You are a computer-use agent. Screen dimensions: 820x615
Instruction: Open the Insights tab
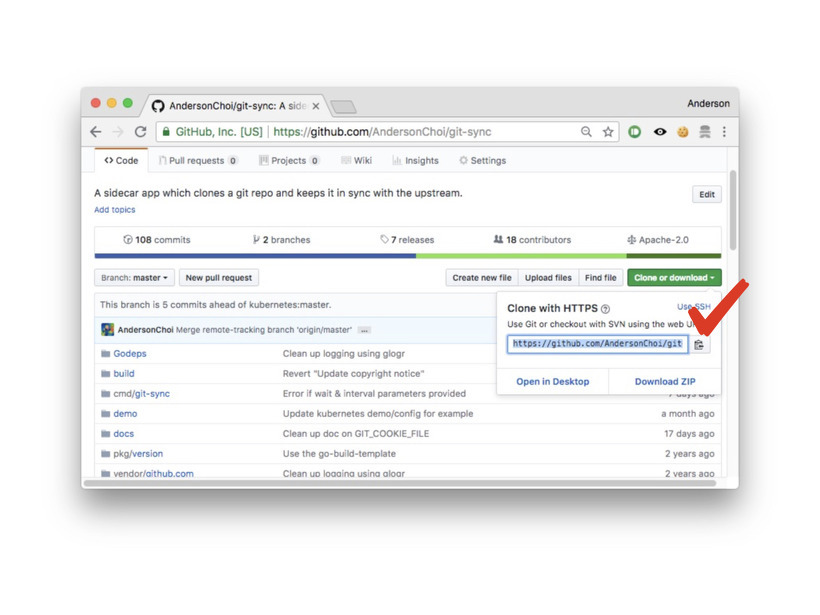[416, 161]
